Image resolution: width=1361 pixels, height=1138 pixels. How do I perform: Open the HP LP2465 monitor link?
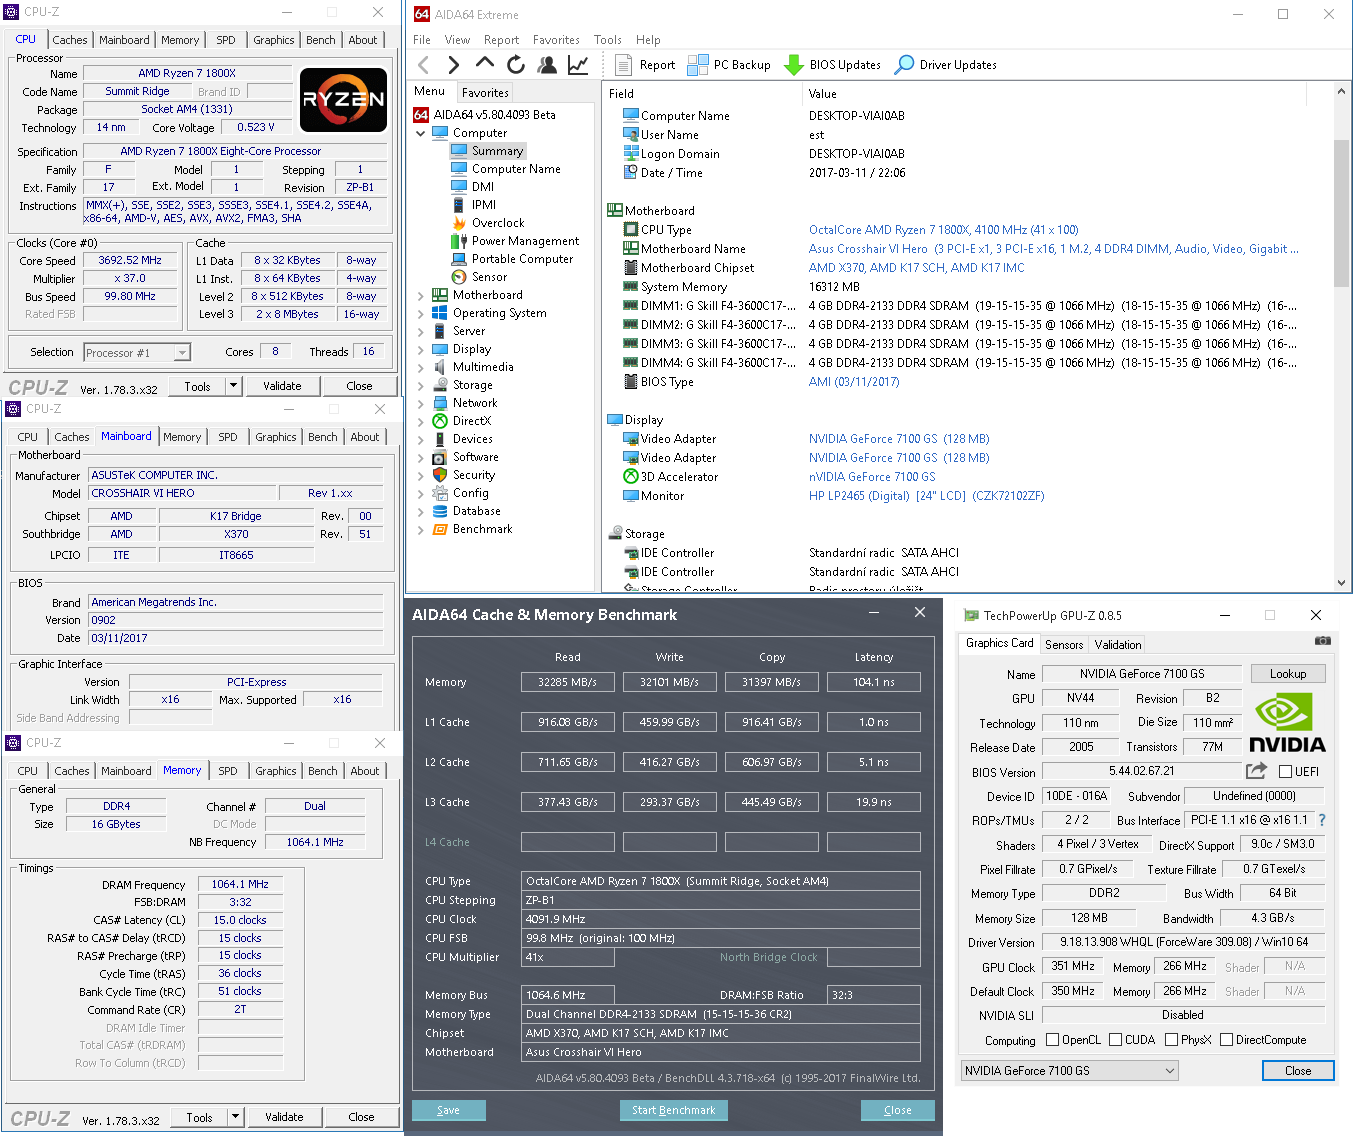tap(926, 496)
